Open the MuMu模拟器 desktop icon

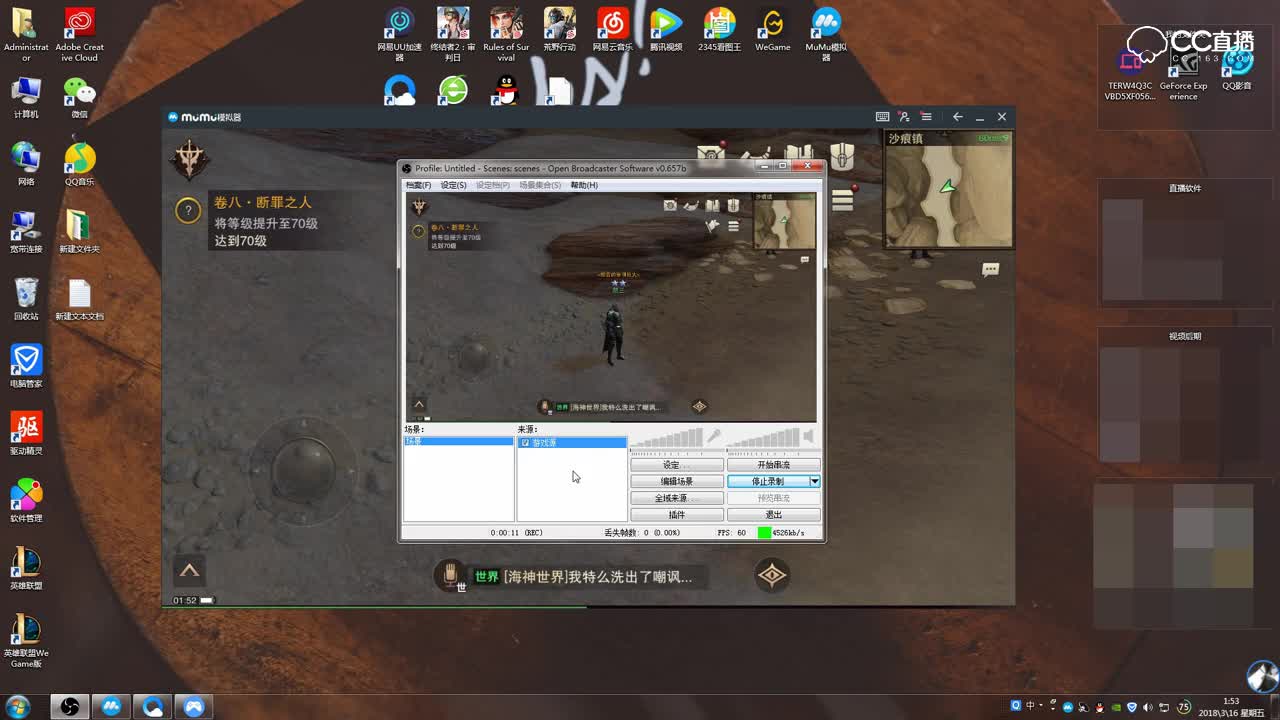click(x=826, y=36)
